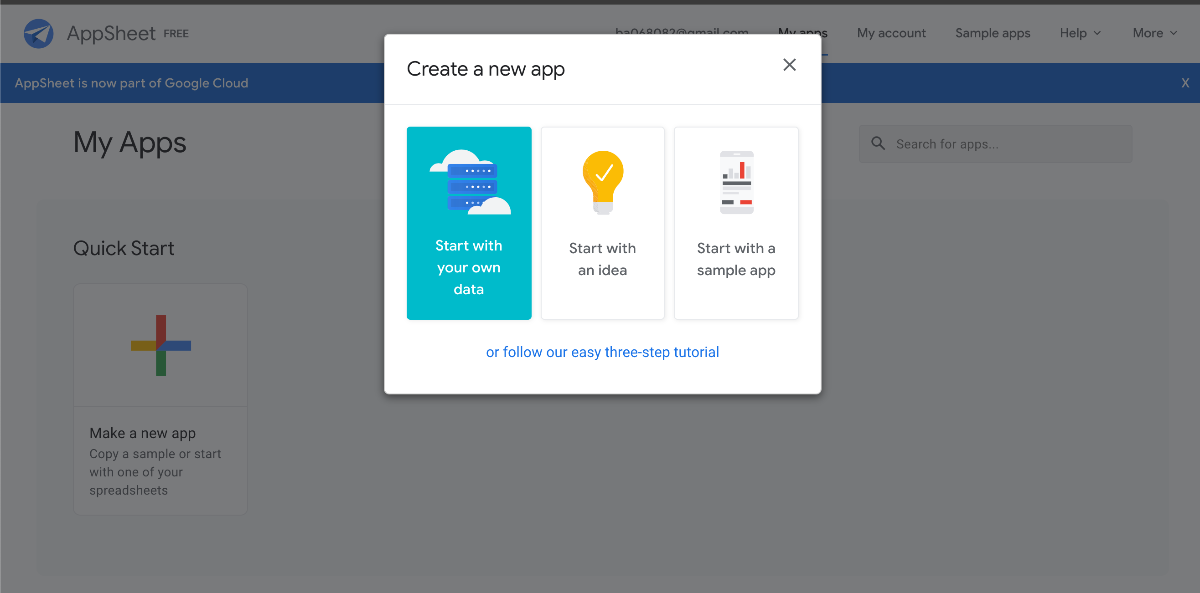
Task: Click the FREE plan label
Action: [x=176, y=34]
